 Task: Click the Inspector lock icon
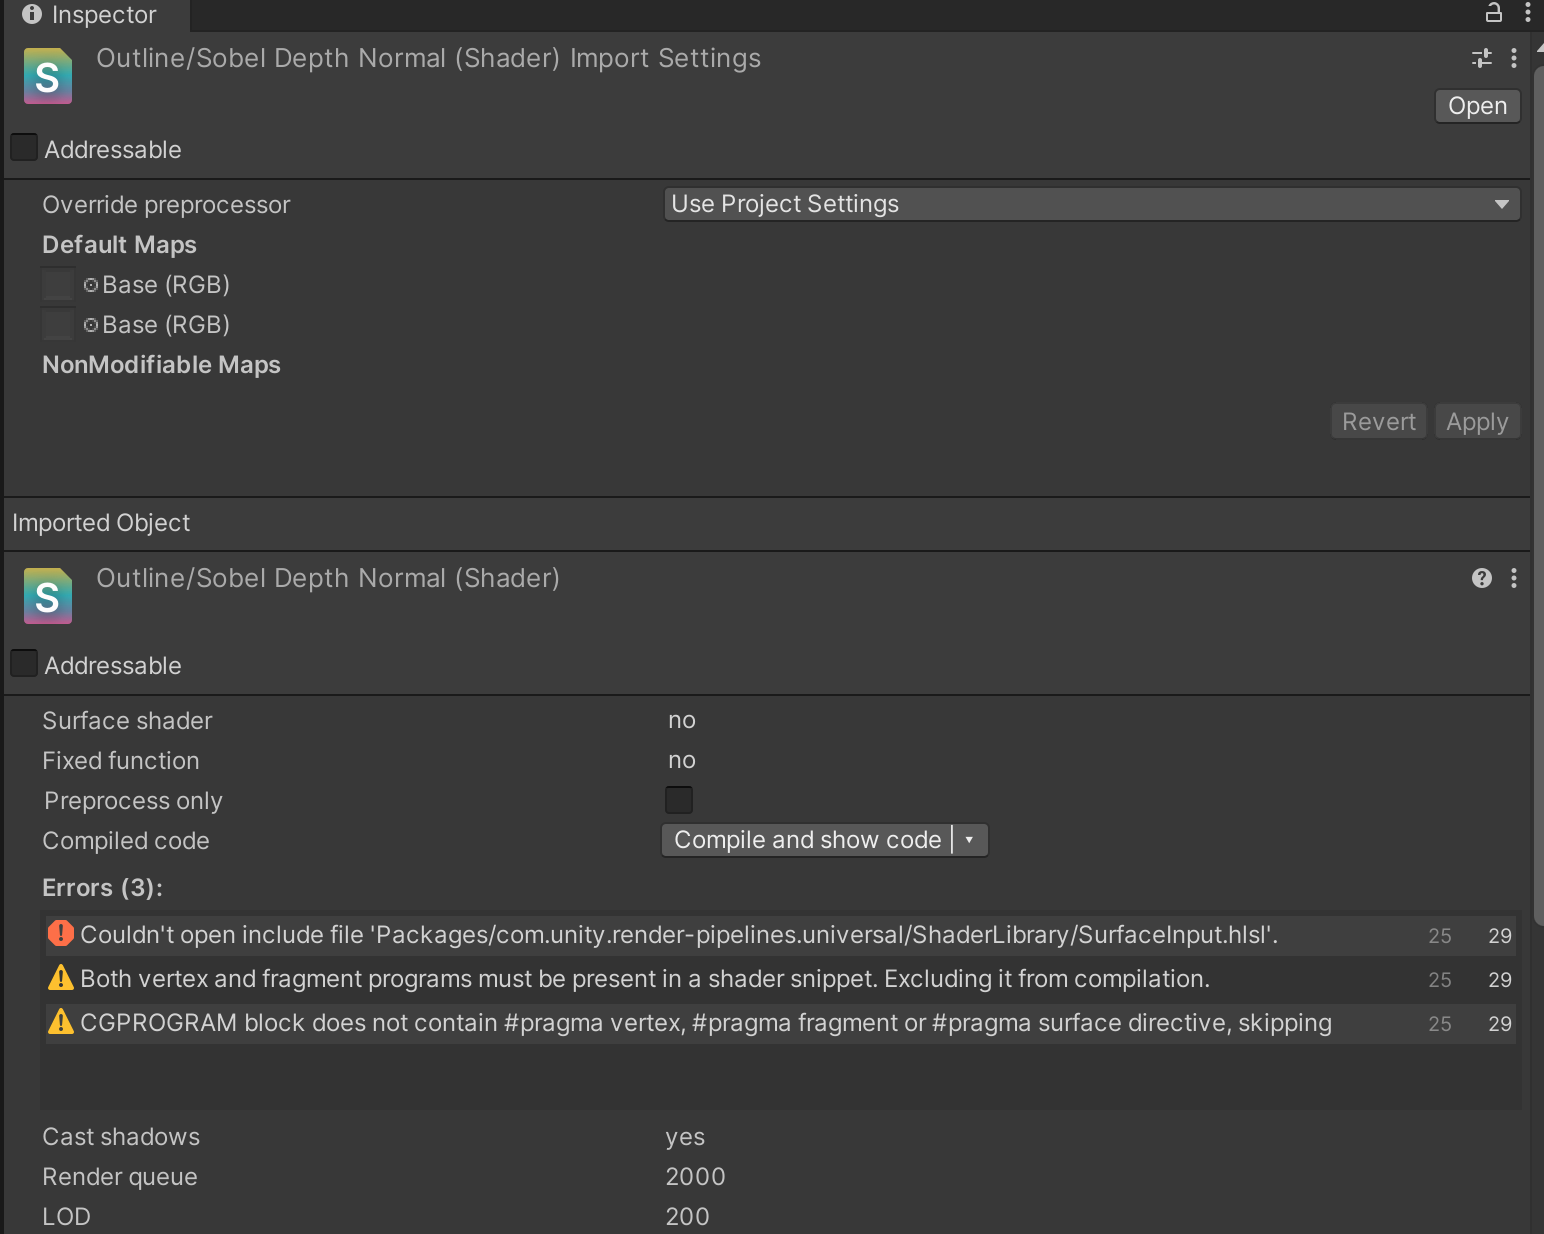click(x=1493, y=13)
